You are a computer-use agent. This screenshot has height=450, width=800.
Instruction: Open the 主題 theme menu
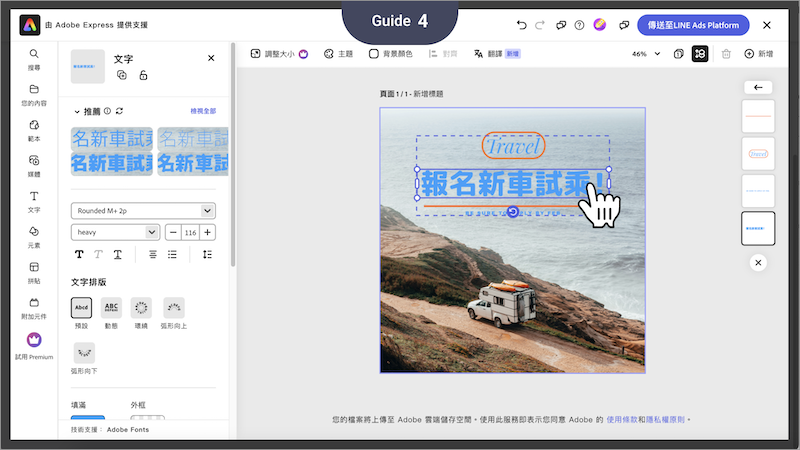point(337,54)
